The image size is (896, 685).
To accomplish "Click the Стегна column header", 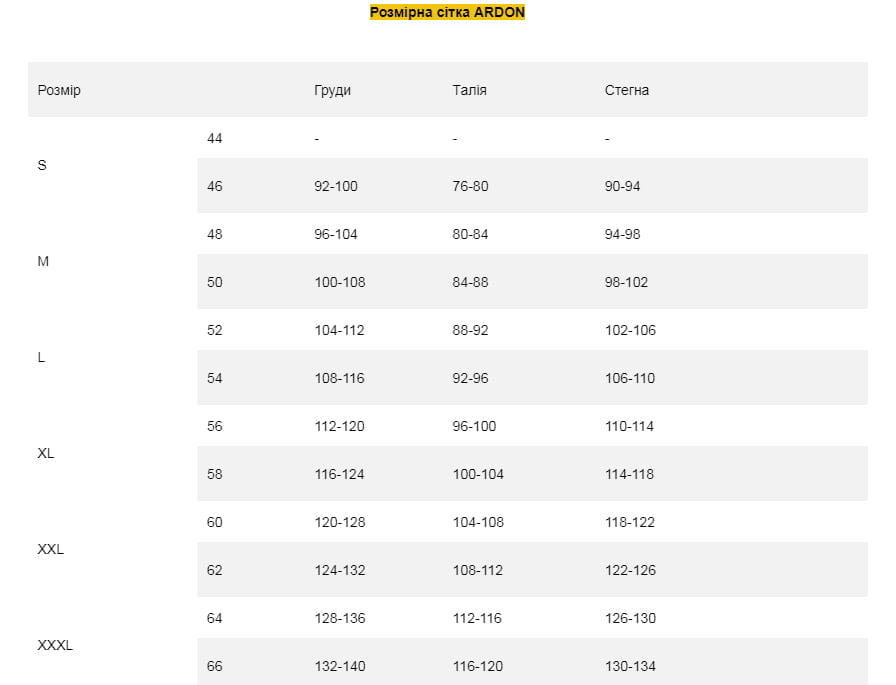I will (x=627, y=90).
